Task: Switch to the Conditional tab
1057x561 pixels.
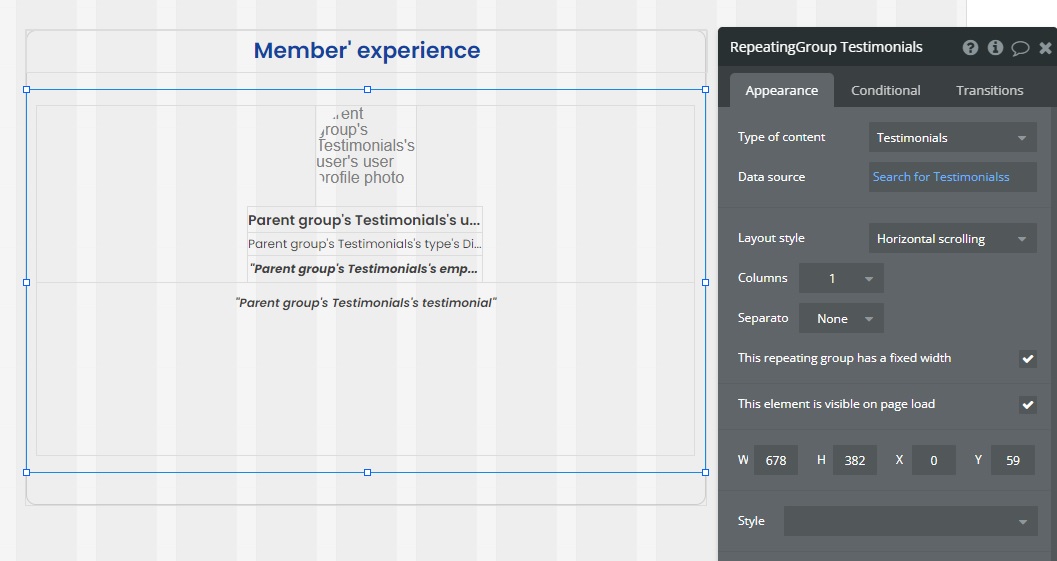Action: coord(885,90)
